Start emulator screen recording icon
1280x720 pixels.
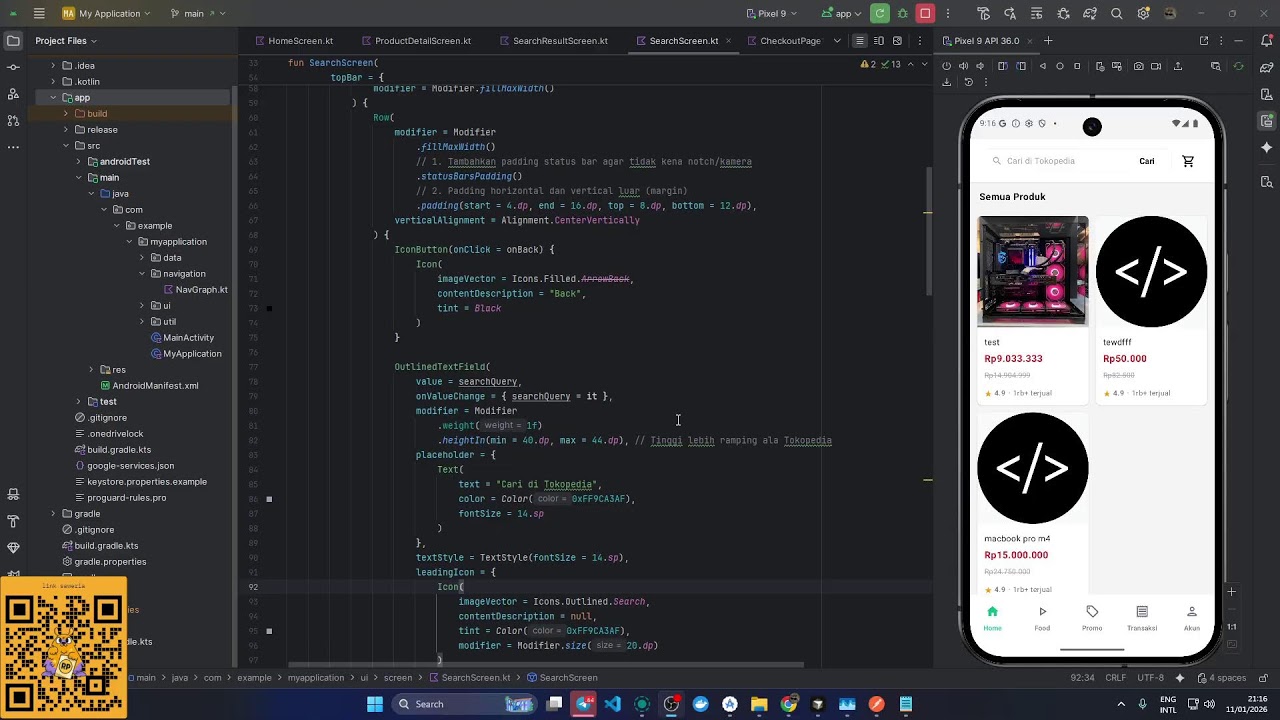click(x=1156, y=66)
